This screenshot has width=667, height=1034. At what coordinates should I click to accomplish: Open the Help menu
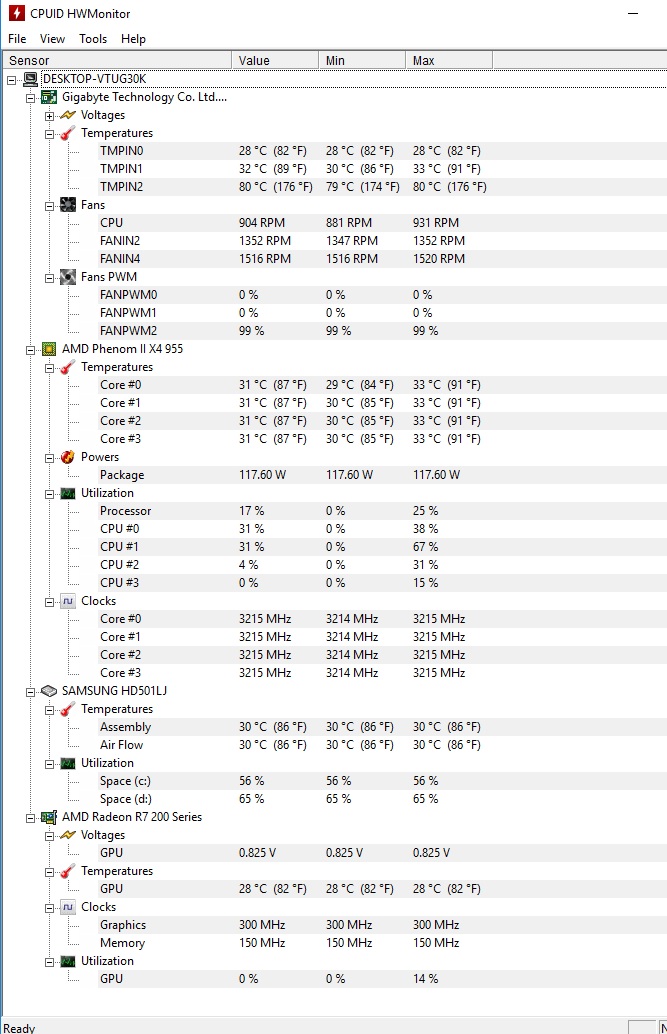(x=133, y=39)
